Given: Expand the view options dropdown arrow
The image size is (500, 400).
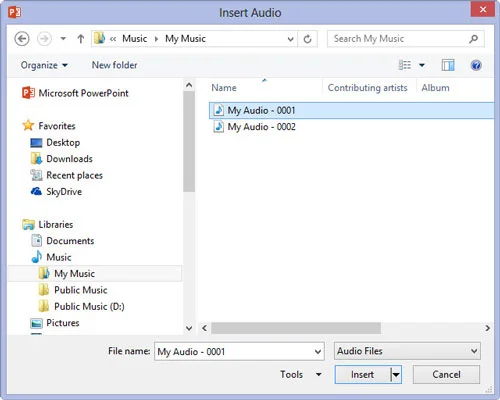Looking at the screenshot, I should coord(422,65).
